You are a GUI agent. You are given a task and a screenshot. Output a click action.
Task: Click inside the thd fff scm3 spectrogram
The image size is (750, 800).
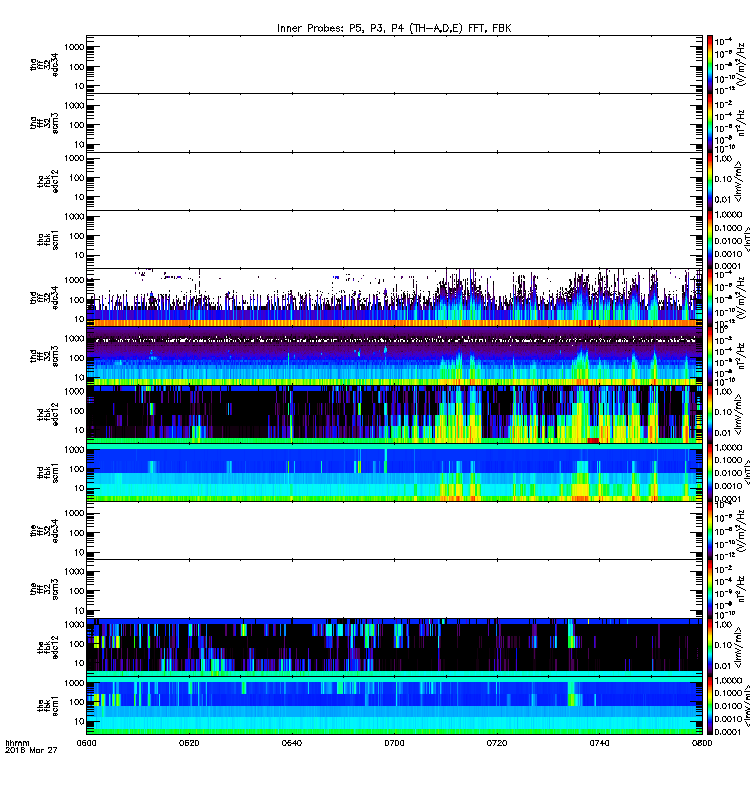point(394,356)
